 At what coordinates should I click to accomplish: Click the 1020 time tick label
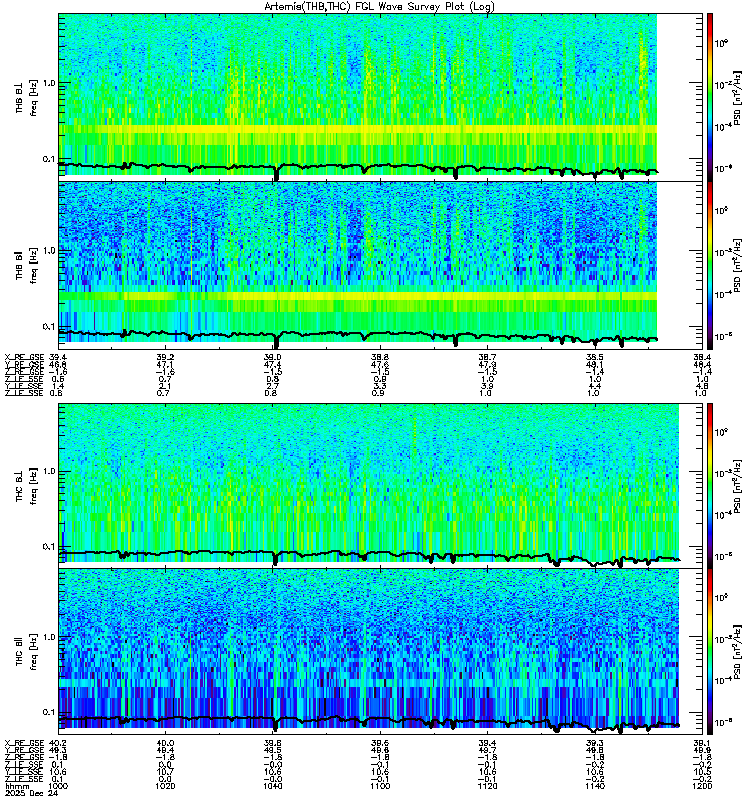tap(165, 786)
